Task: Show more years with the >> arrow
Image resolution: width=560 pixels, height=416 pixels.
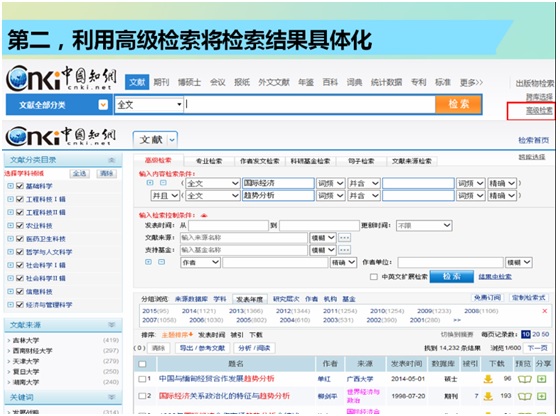Action: coord(457,320)
